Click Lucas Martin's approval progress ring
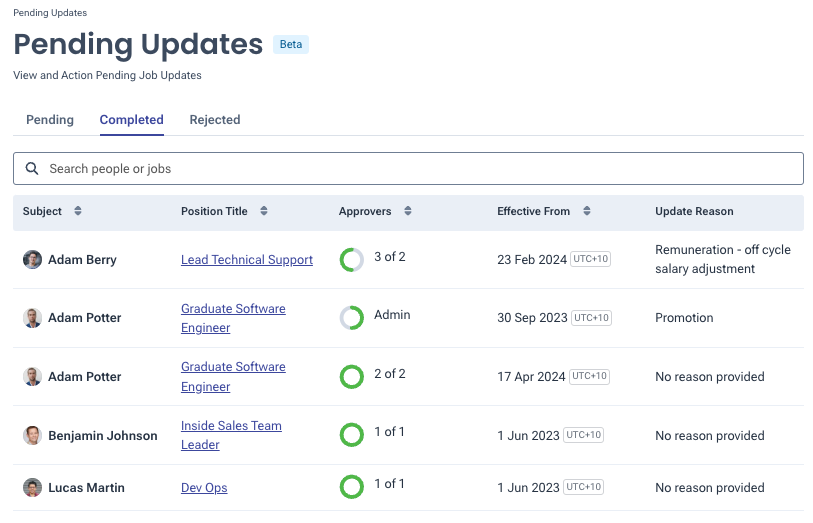The height and width of the screenshot is (523, 813). [x=352, y=487]
